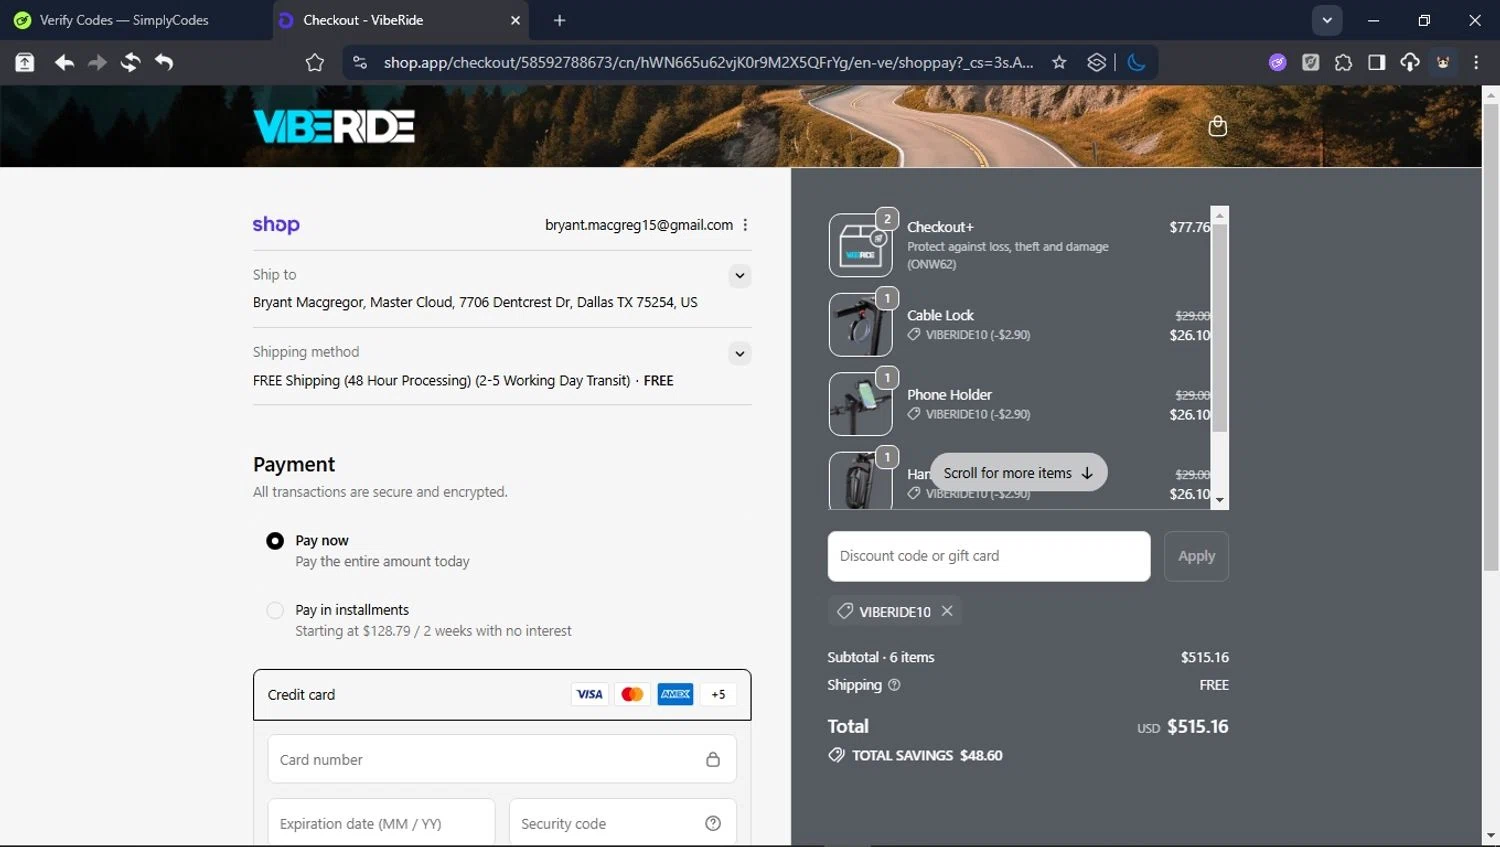Reload the page with the refresh icon
Viewport: 1500px width, 847px height.
[x=130, y=62]
